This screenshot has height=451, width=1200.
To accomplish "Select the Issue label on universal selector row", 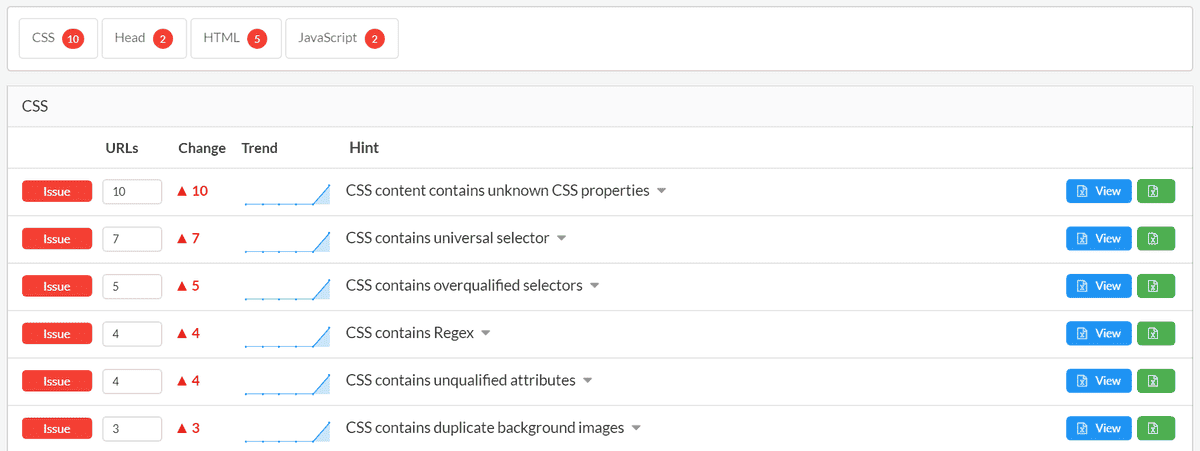I will [x=57, y=239].
